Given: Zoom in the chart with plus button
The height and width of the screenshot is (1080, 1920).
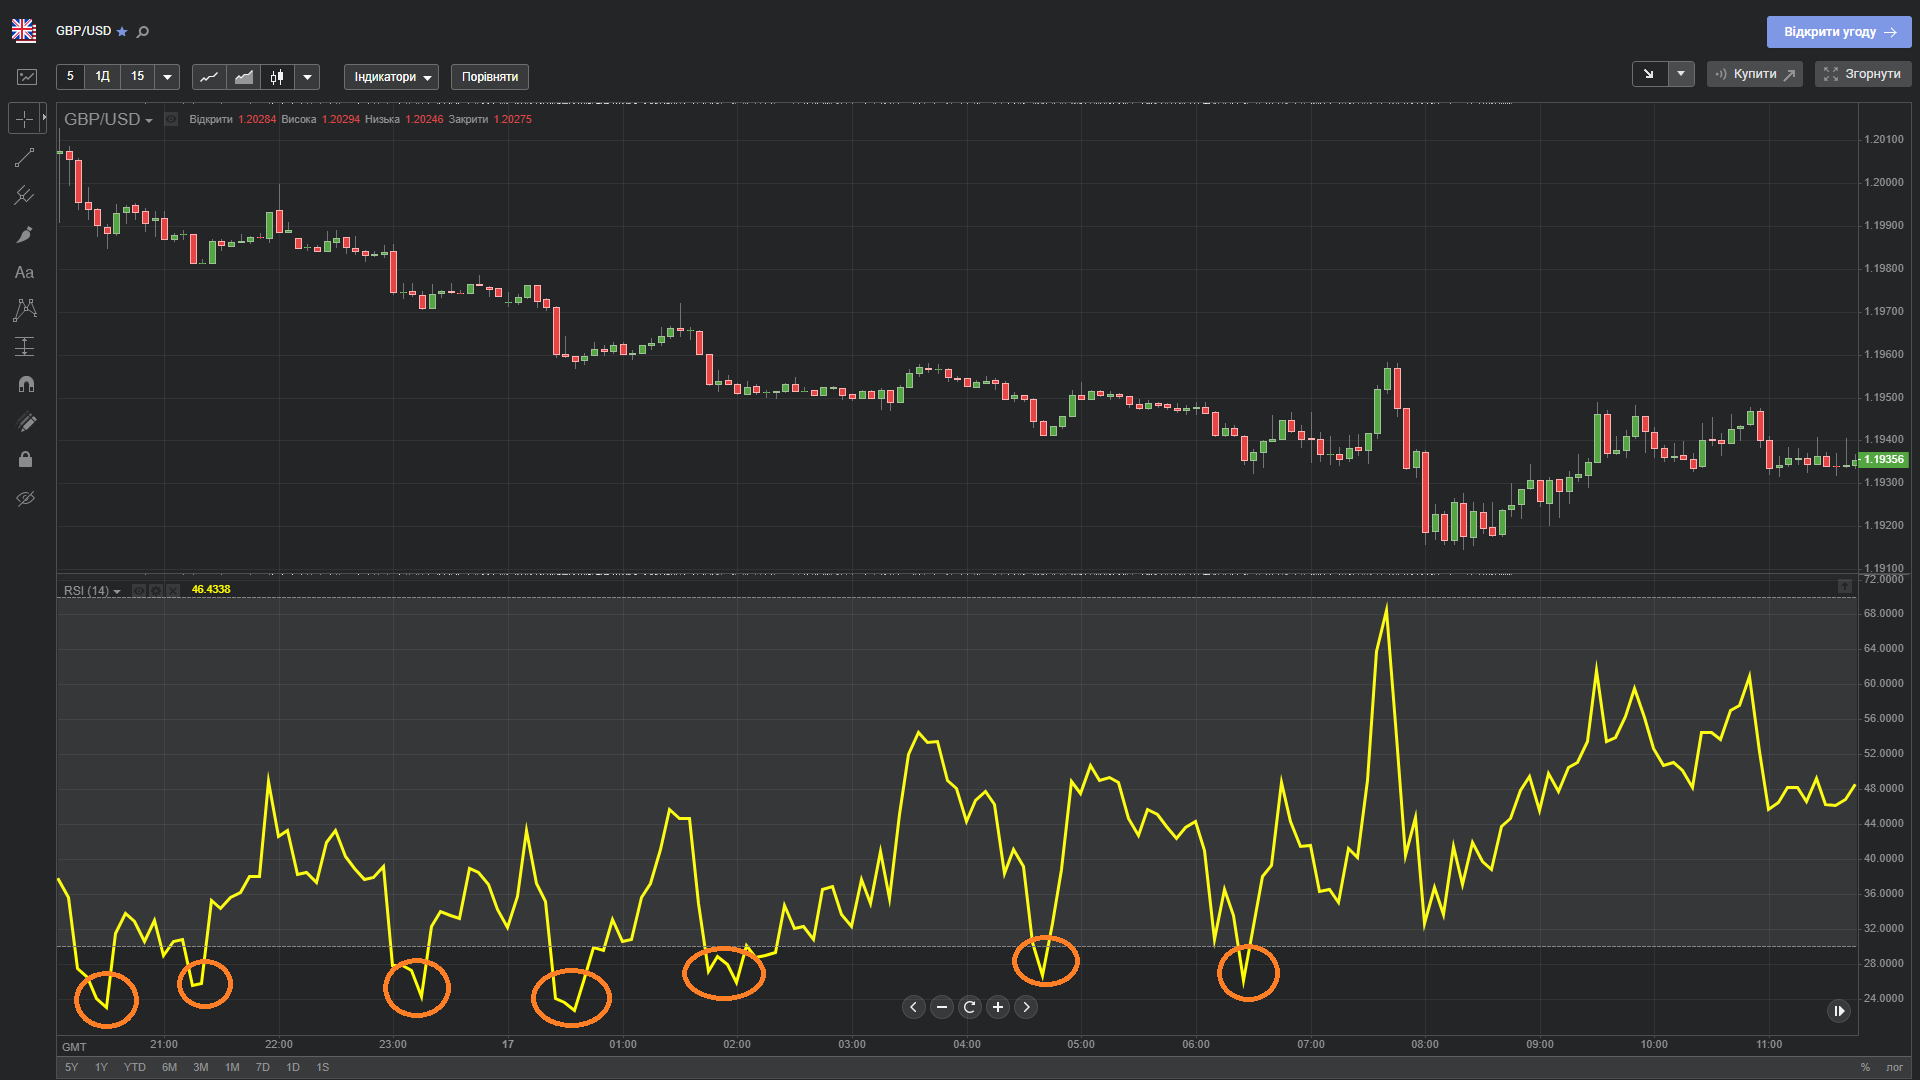Looking at the screenshot, I should (x=997, y=1007).
